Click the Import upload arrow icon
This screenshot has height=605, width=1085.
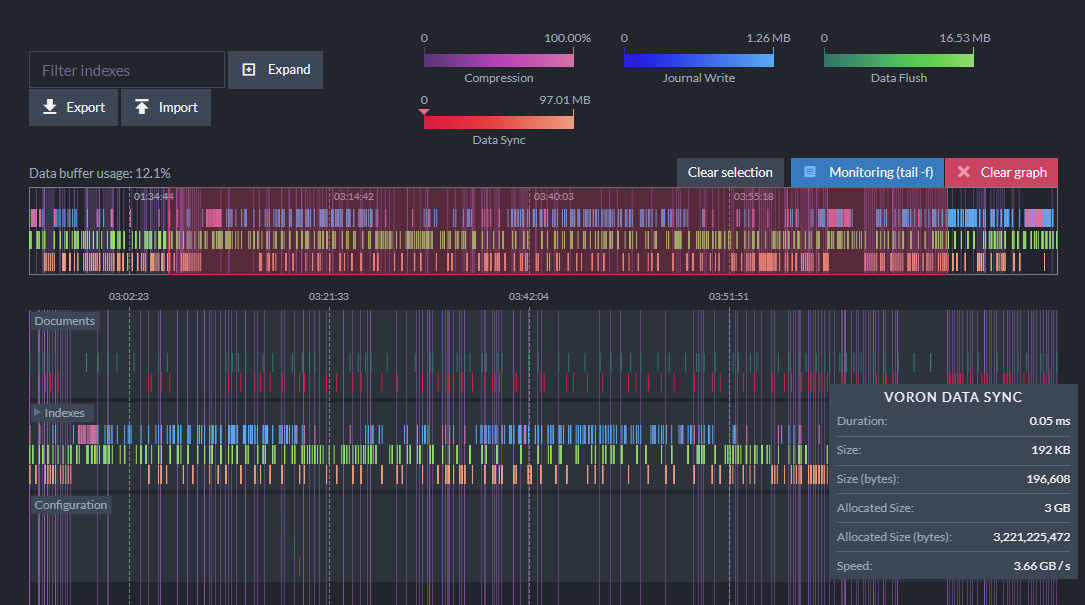tap(142, 107)
